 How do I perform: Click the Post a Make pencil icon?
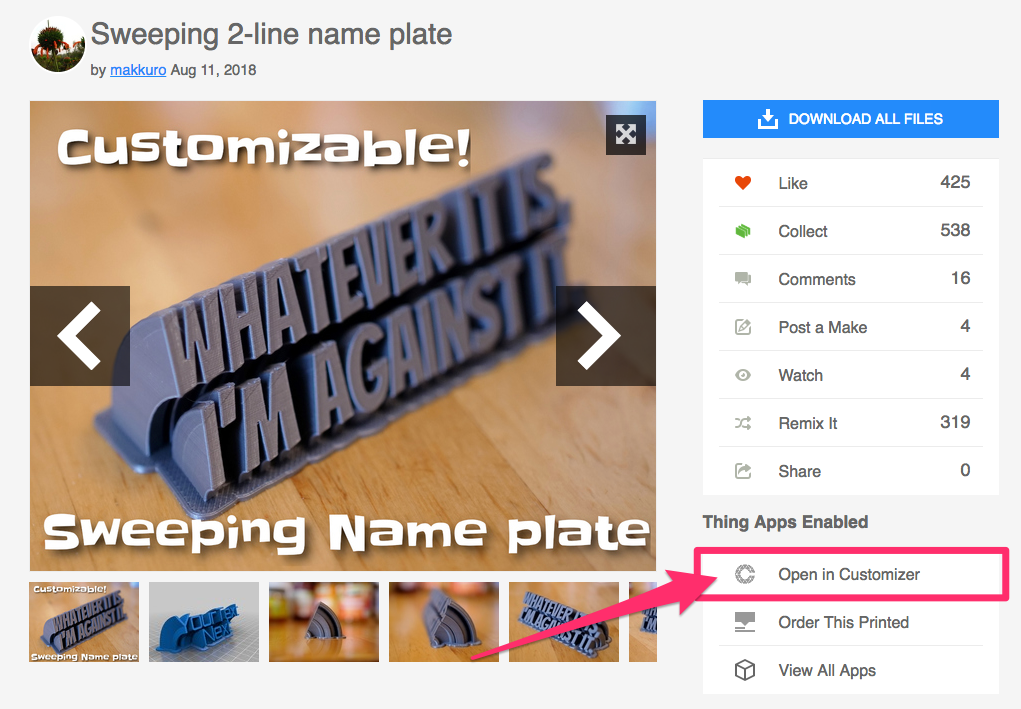(743, 327)
